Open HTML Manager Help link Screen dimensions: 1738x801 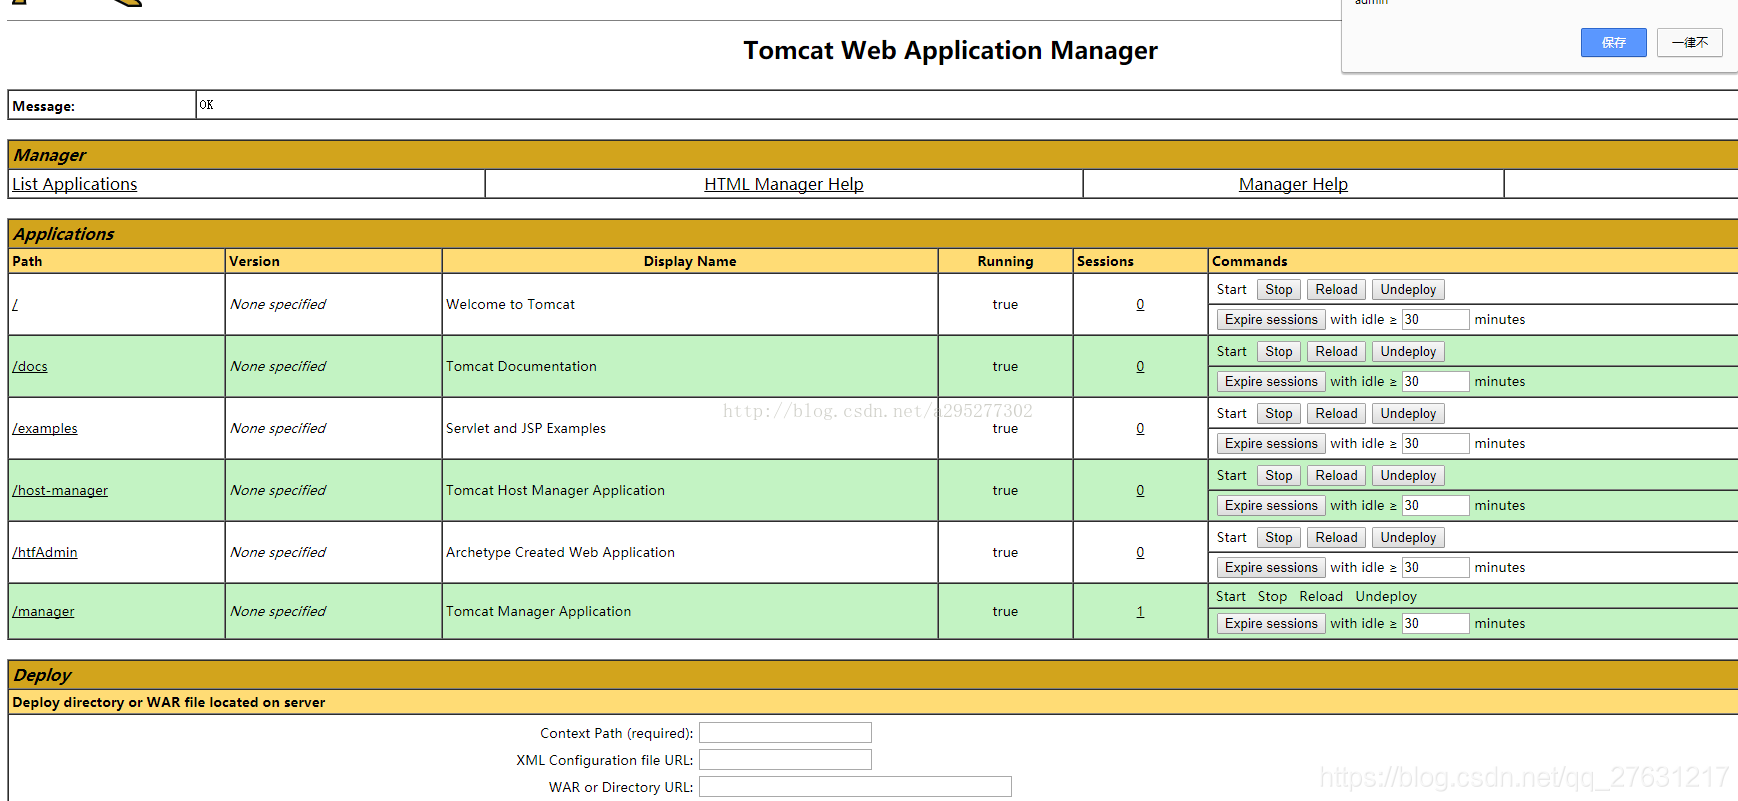pos(784,184)
